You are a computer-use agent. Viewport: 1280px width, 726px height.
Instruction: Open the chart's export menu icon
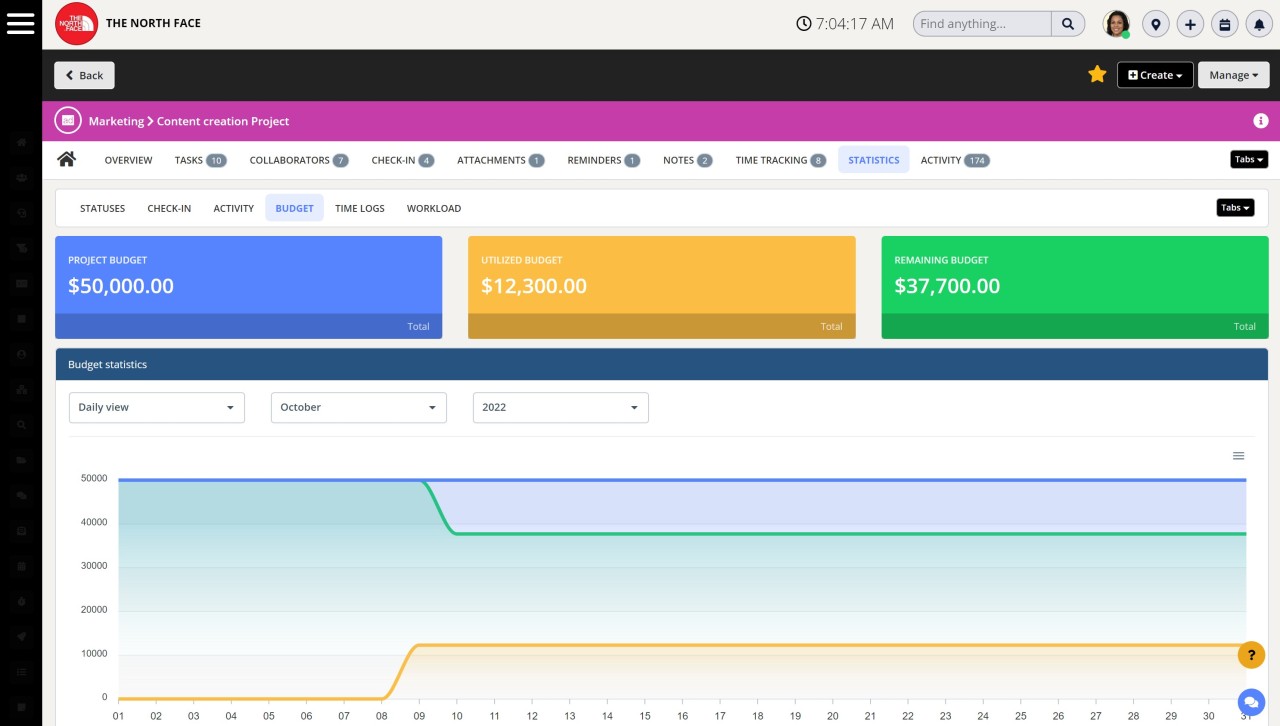point(1238,455)
